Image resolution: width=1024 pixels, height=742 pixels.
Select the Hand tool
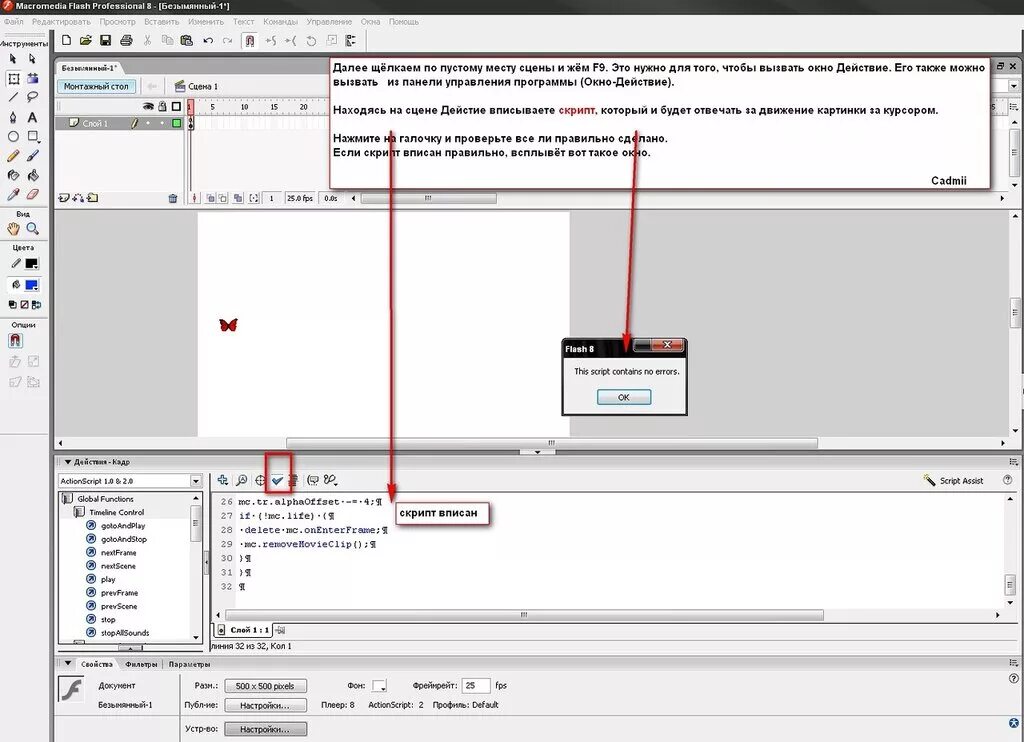13,229
